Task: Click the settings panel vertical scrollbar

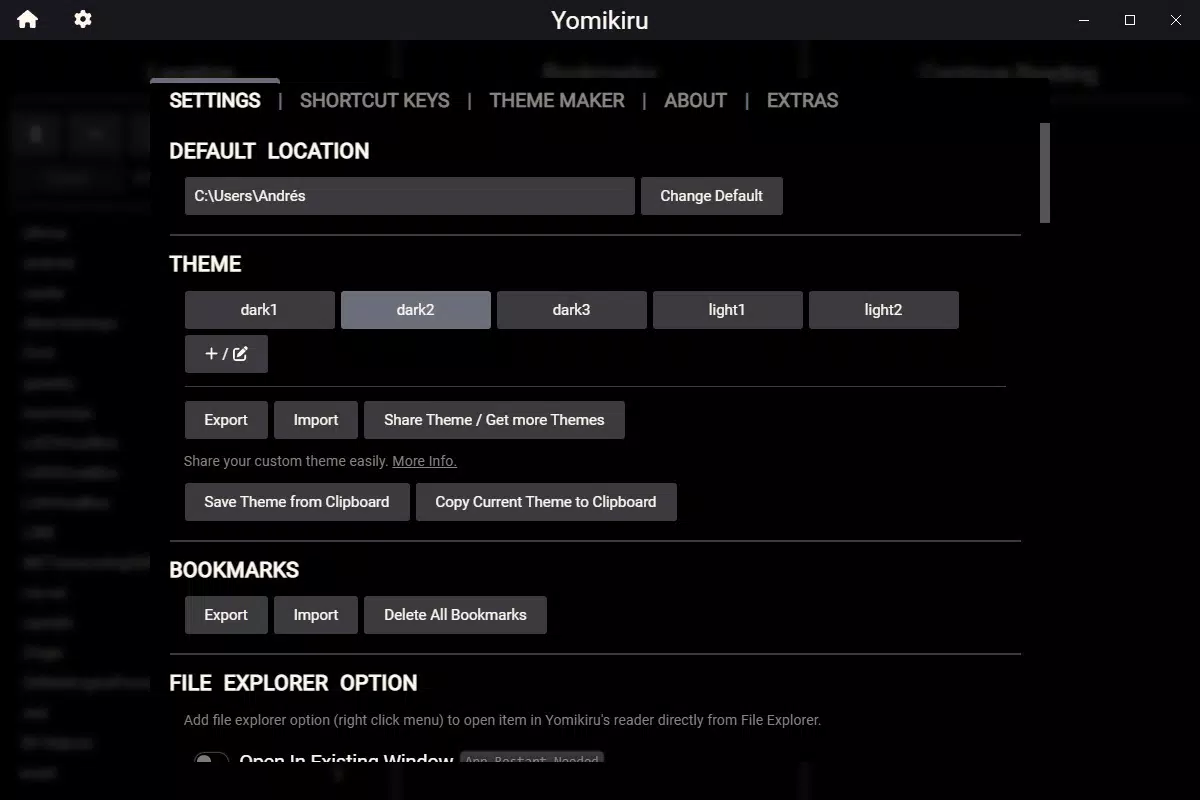Action: coord(1045,173)
